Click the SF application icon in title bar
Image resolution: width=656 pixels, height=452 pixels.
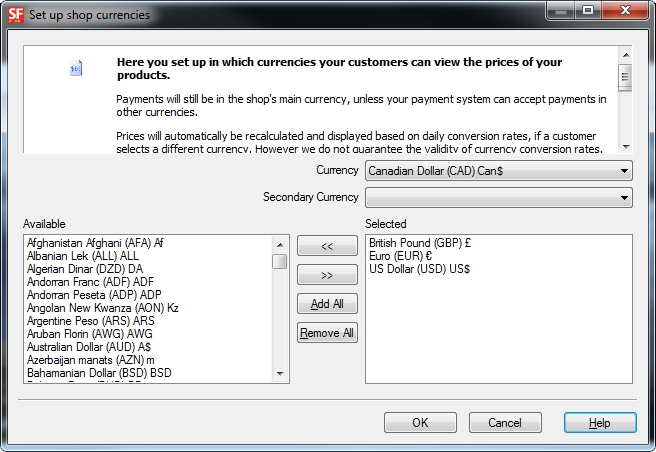tap(15, 14)
